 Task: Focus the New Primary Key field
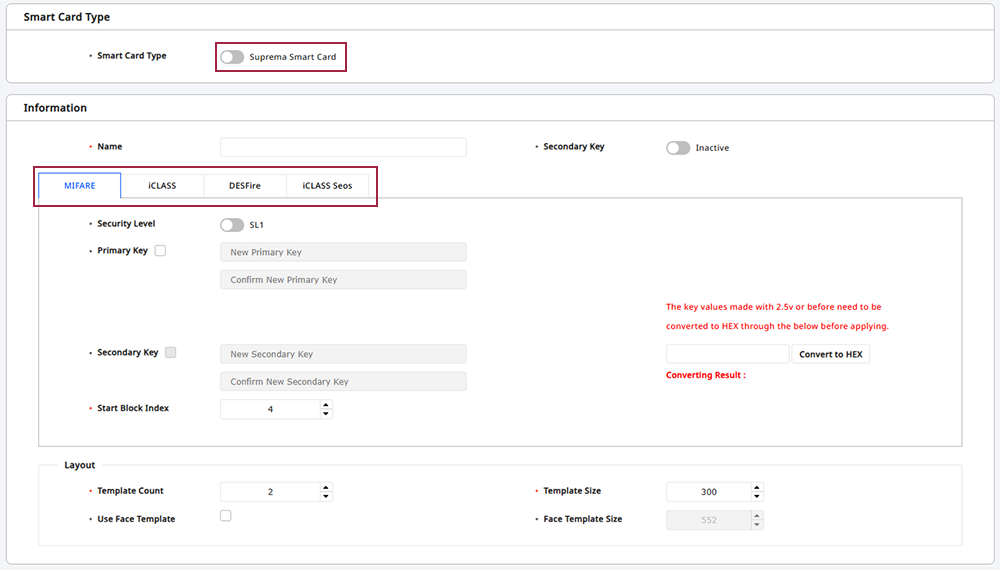tap(343, 252)
